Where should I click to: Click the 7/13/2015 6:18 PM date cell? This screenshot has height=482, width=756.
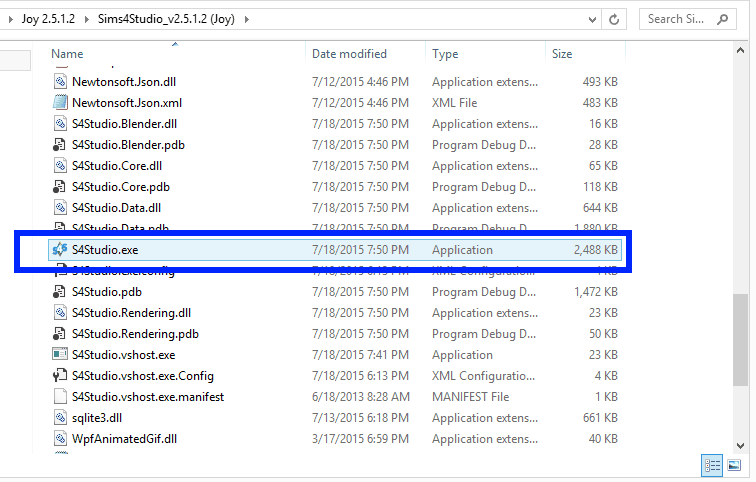360,417
